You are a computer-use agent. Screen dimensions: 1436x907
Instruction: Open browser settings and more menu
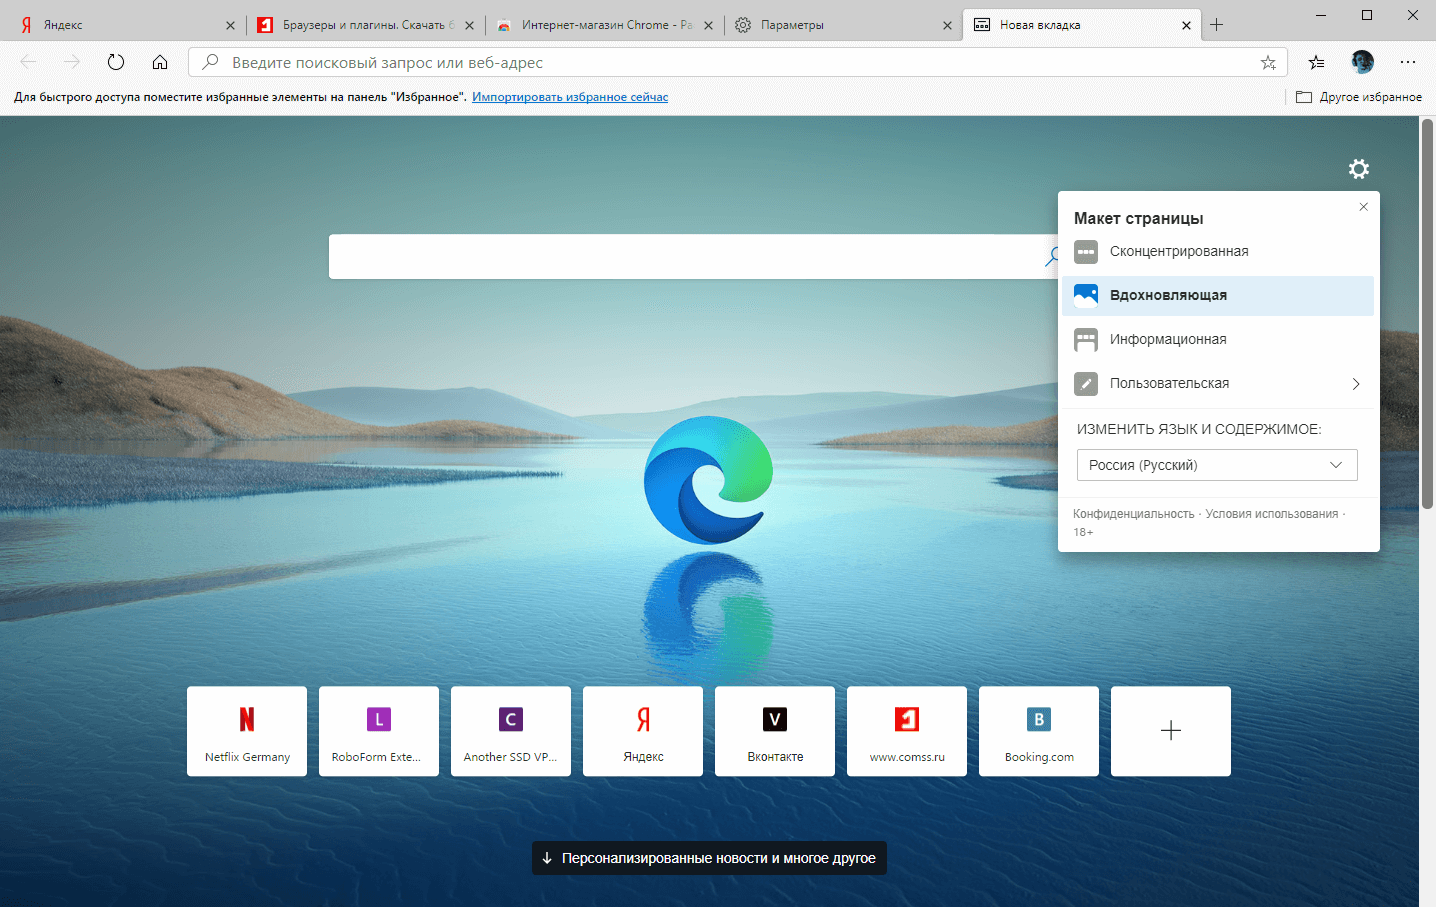pyautogui.click(x=1408, y=62)
